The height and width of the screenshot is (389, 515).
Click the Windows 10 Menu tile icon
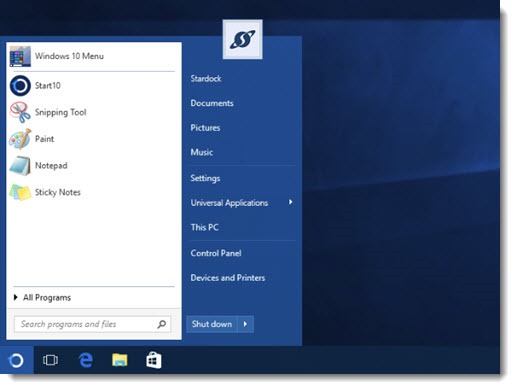coord(20,56)
